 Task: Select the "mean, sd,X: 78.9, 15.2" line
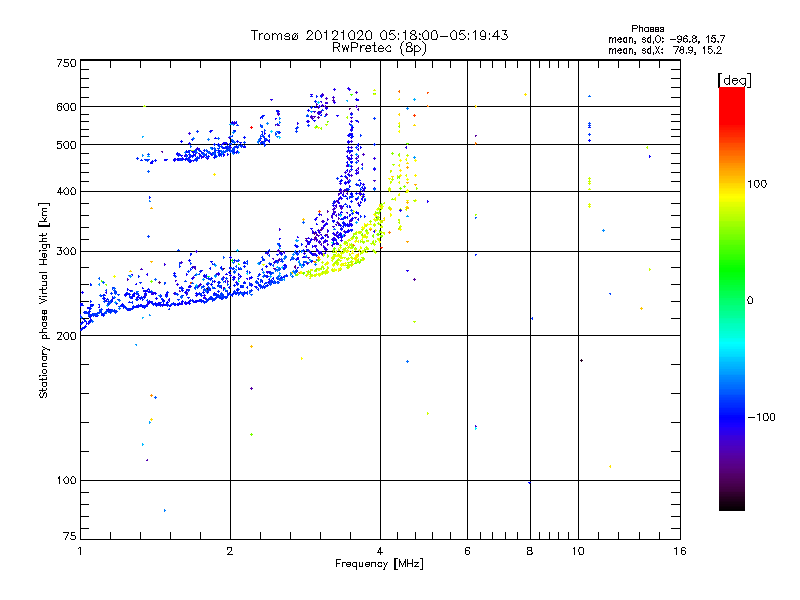(x=665, y=50)
